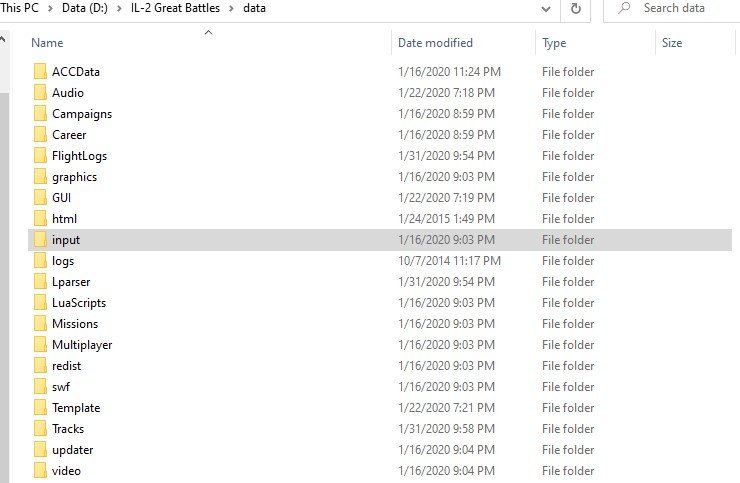Click the Campaigns folder icon
Screen dimensions: 740x483
(41, 114)
